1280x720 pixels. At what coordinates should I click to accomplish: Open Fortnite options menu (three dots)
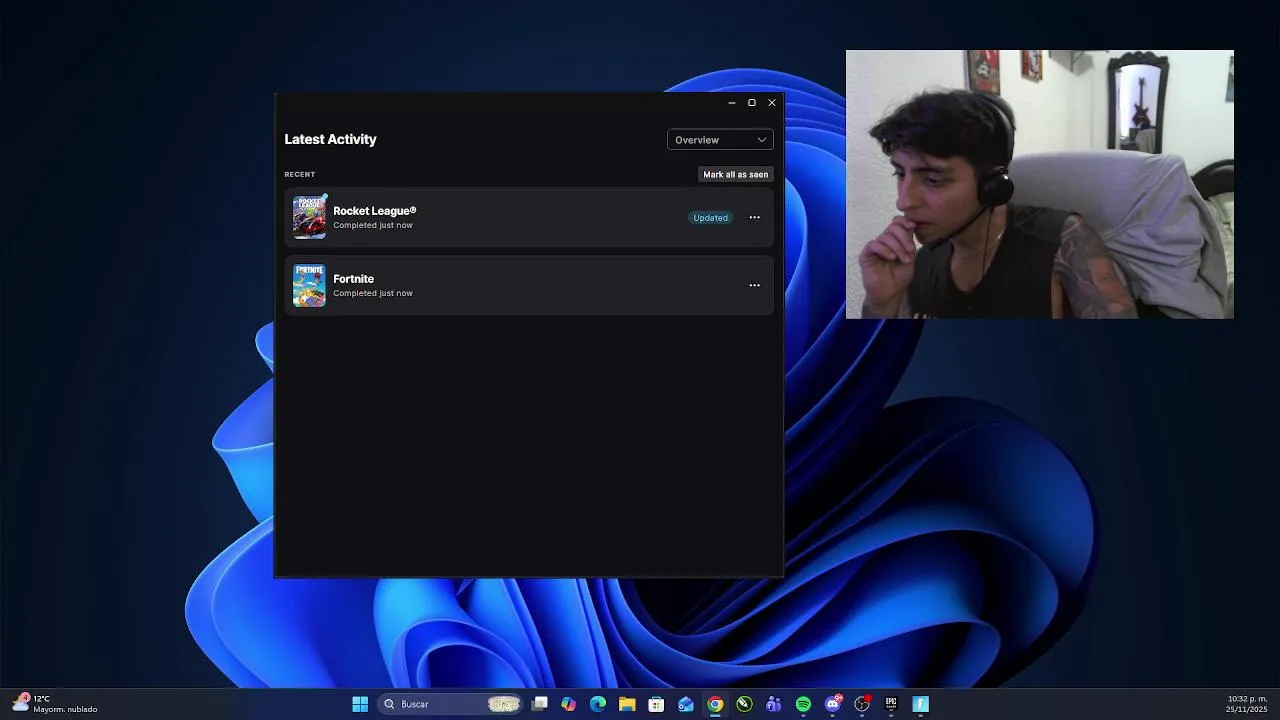(x=754, y=285)
